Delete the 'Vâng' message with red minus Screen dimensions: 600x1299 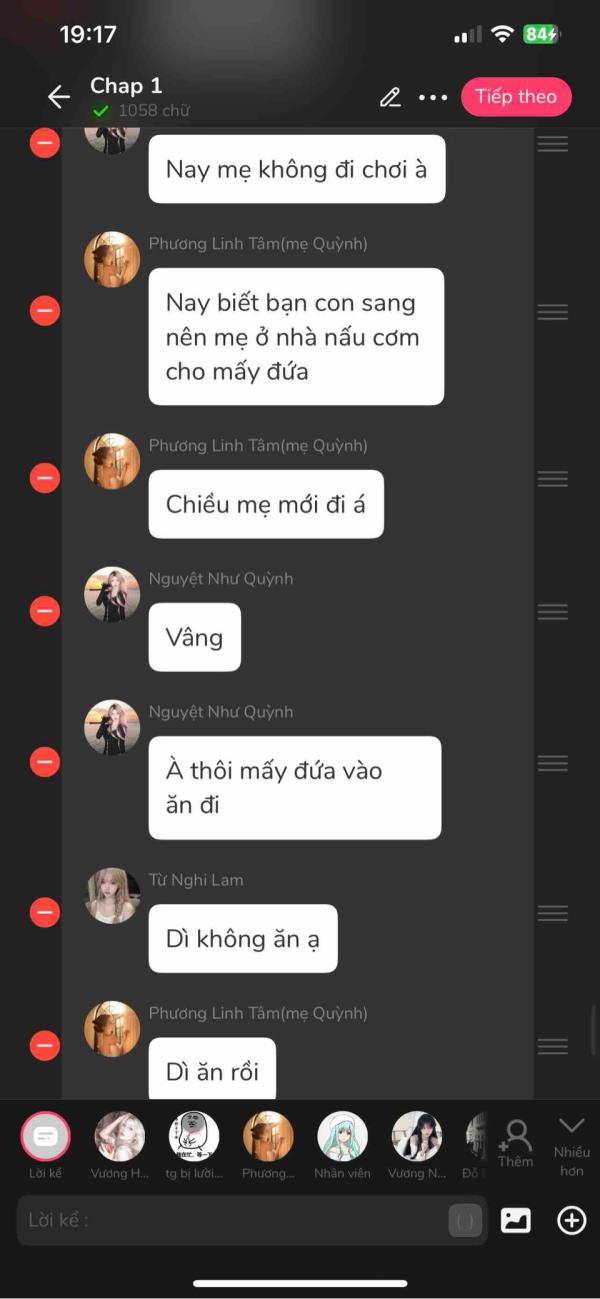tap(45, 610)
